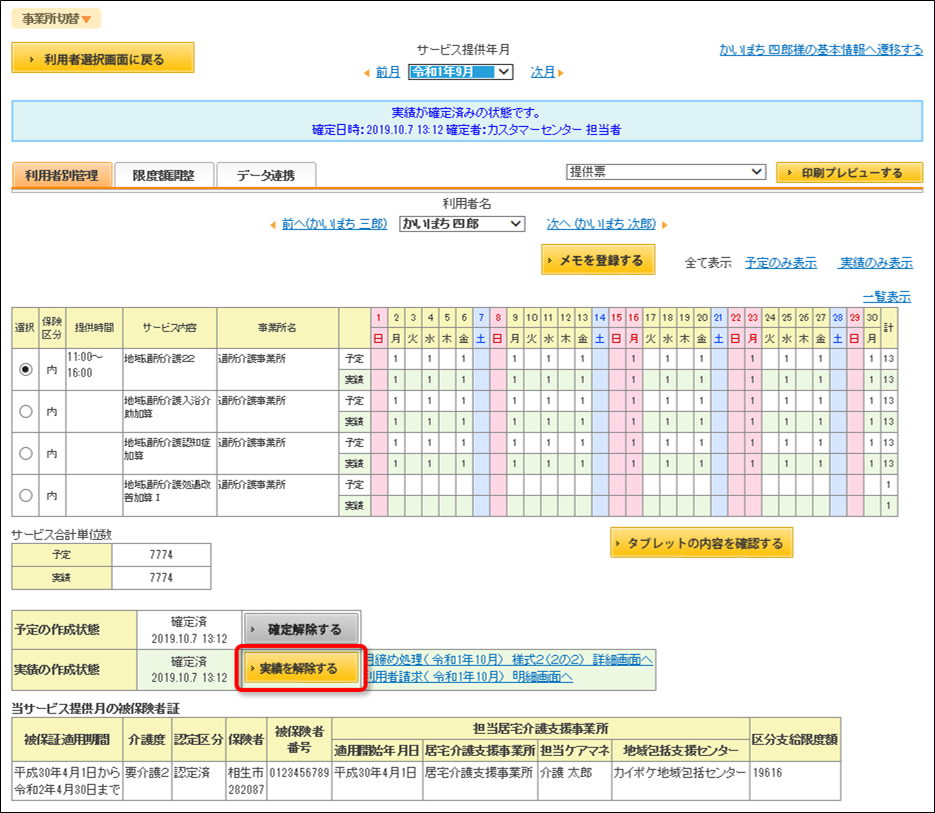The image size is (935, 813).
Task: Click the 予定 total value 7774
Action: tap(161, 555)
